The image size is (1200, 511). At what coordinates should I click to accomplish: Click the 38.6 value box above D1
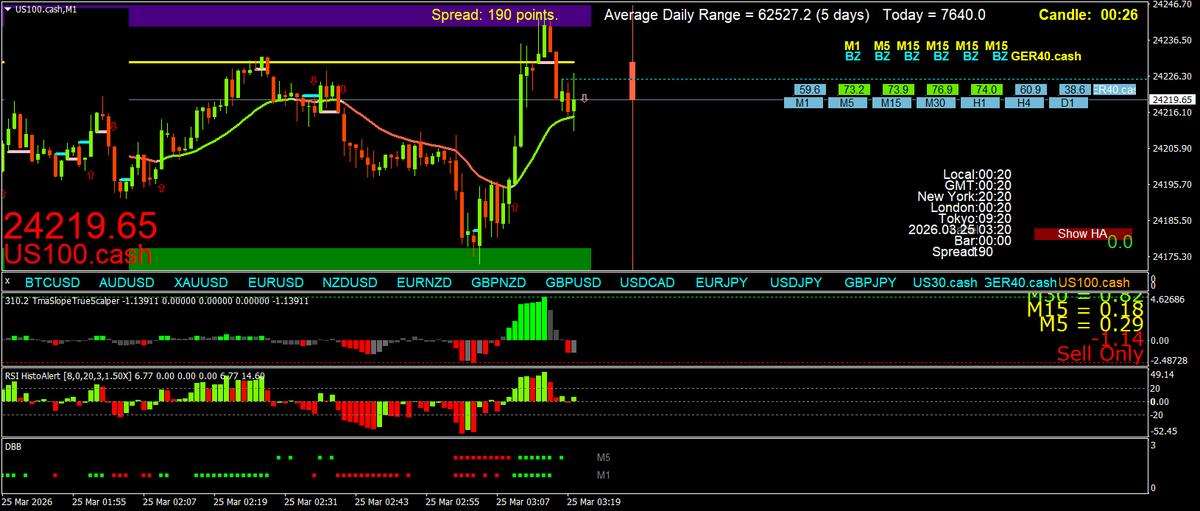pyautogui.click(x=1075, y=90)
